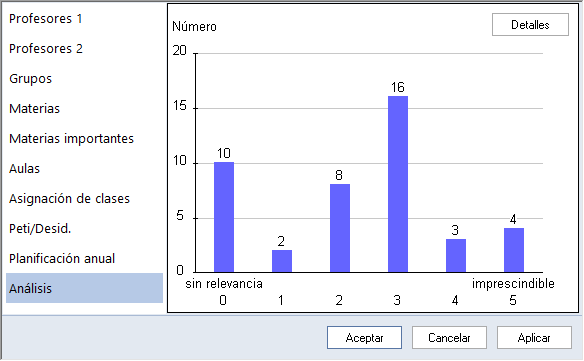Confirm with the Aceptar button
584x361 pixels.
coord(364,338)
